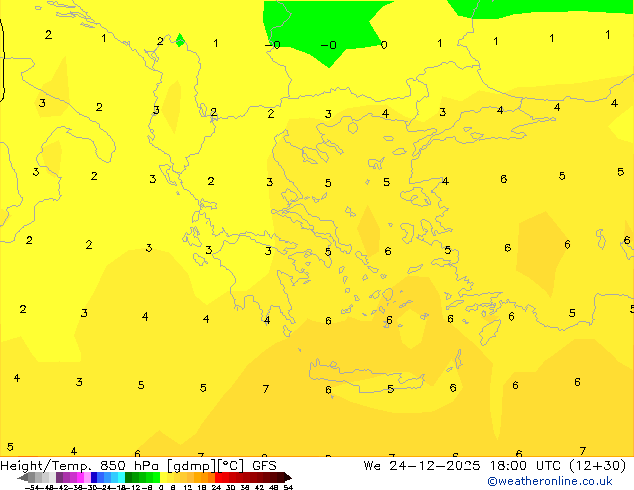Click the dark right arrow end of the legend
The image size is (634, 490).
288,477
